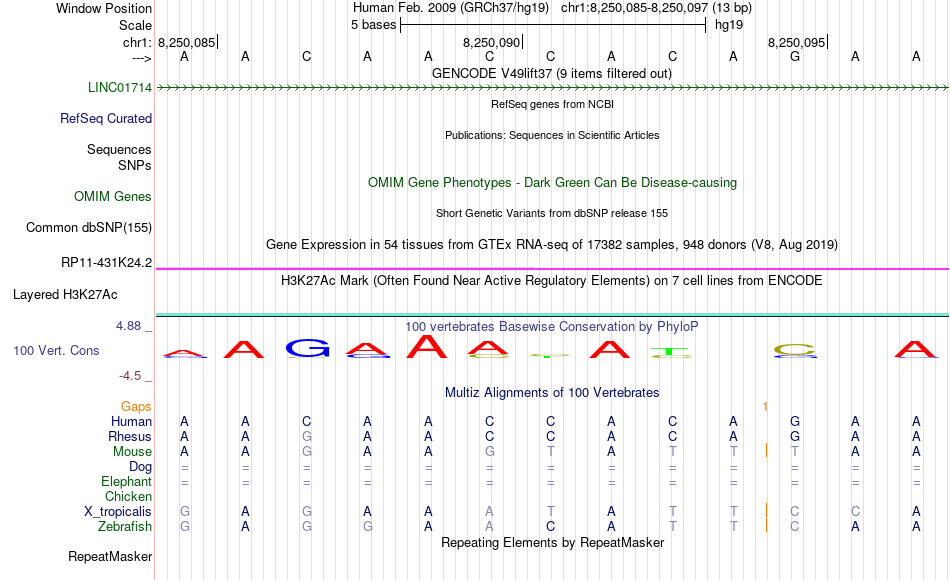Select the X_tropicalis alignment row label

pyautogui.click(x=118, y=512)
